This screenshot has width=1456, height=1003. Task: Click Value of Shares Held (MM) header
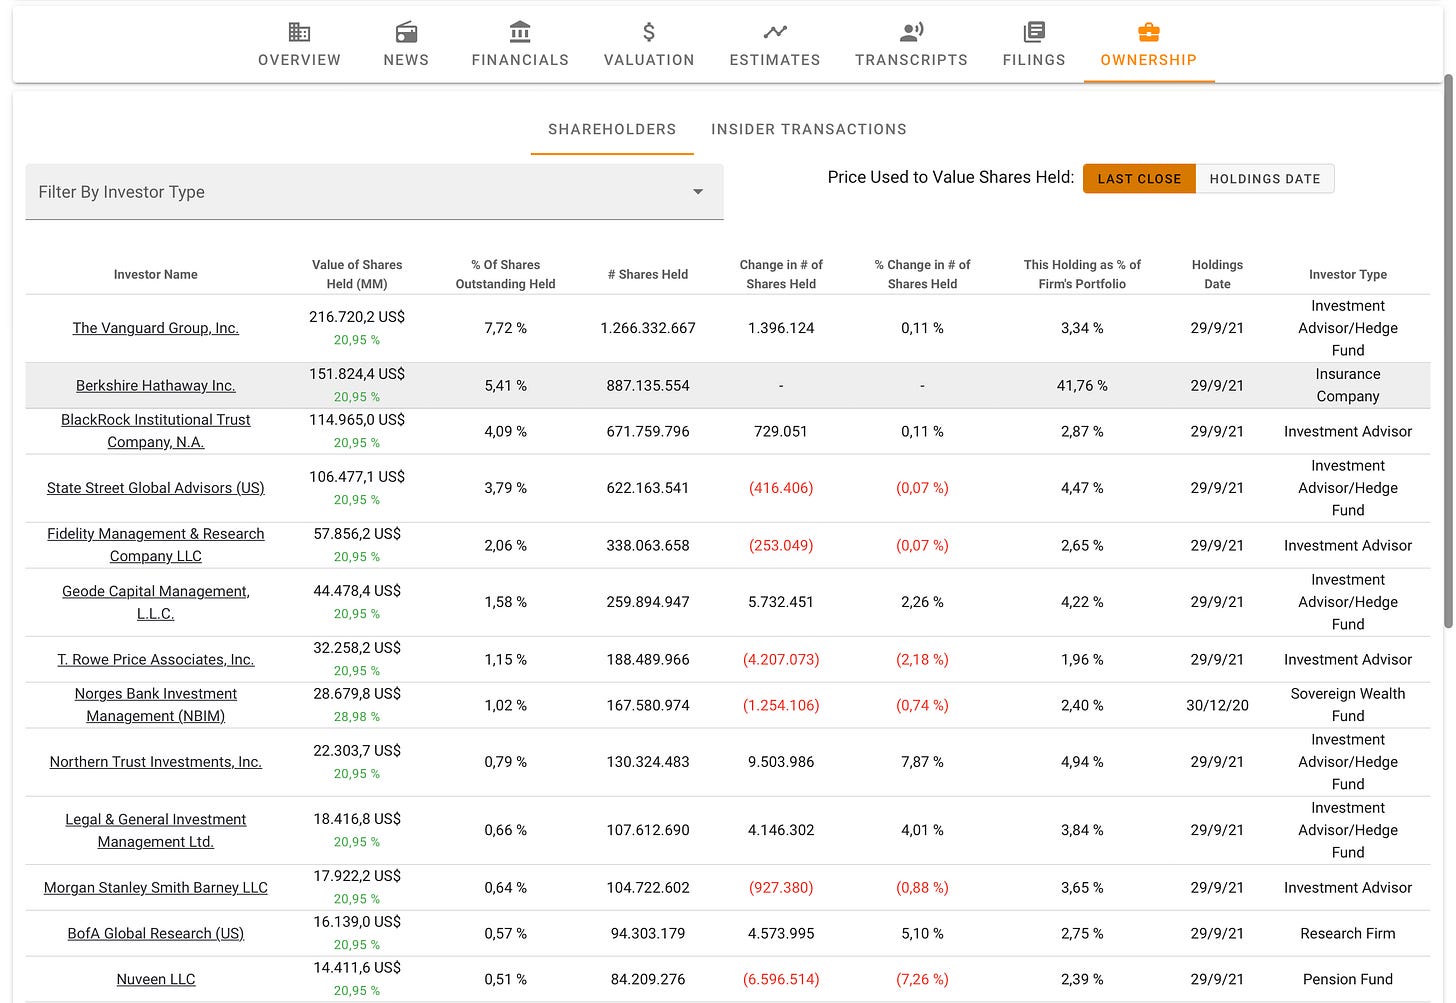tap(357, 274)
